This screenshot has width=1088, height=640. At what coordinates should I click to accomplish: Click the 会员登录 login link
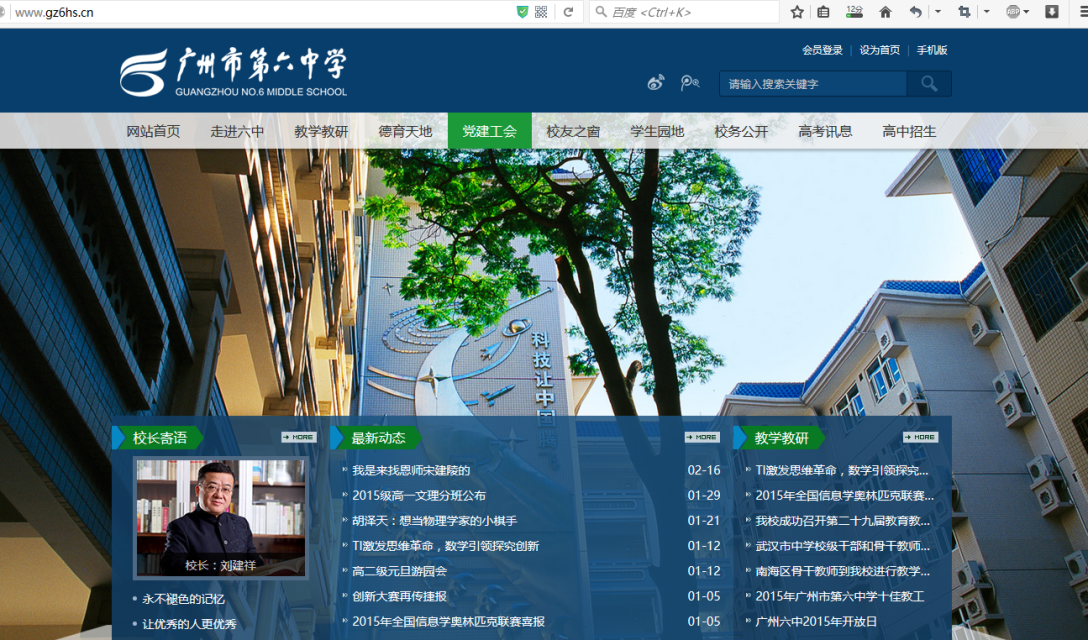point(822,50)
